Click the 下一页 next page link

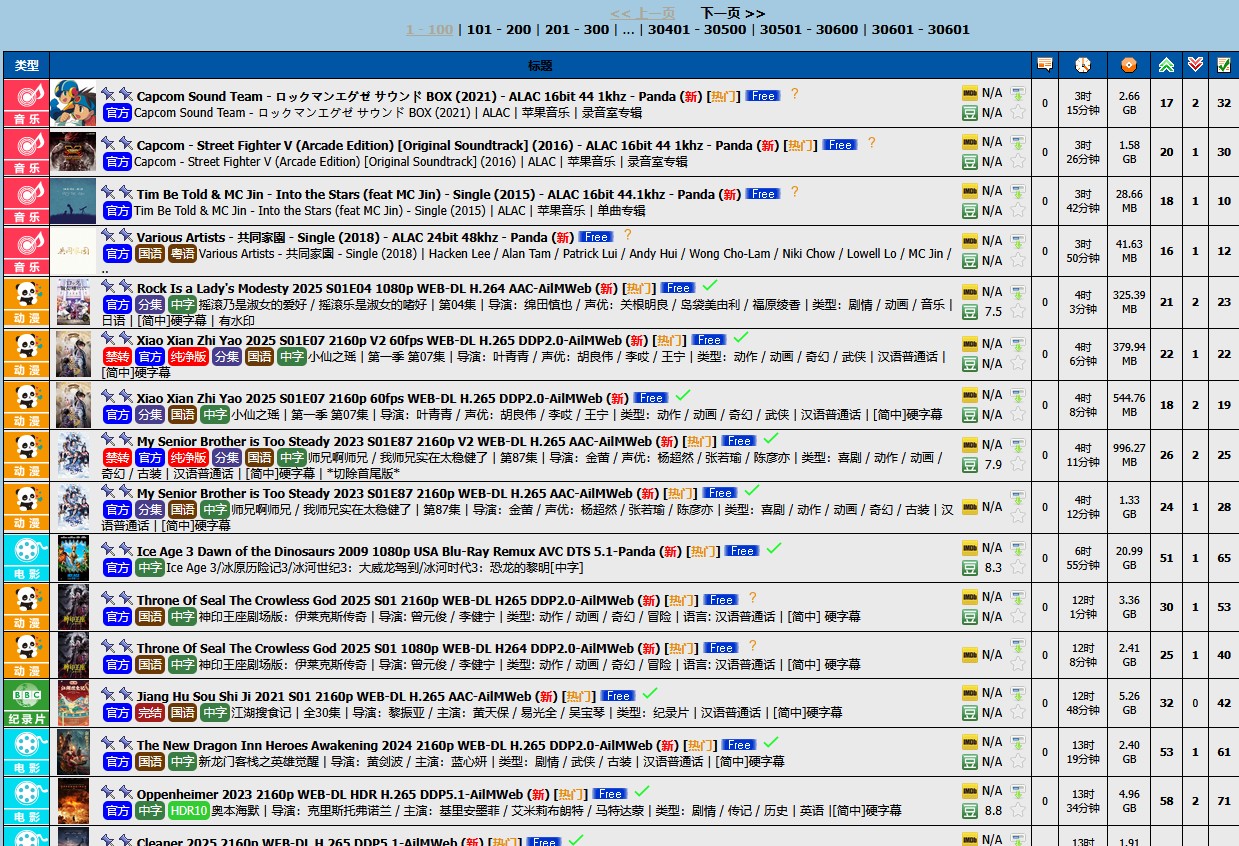(732, 13)
